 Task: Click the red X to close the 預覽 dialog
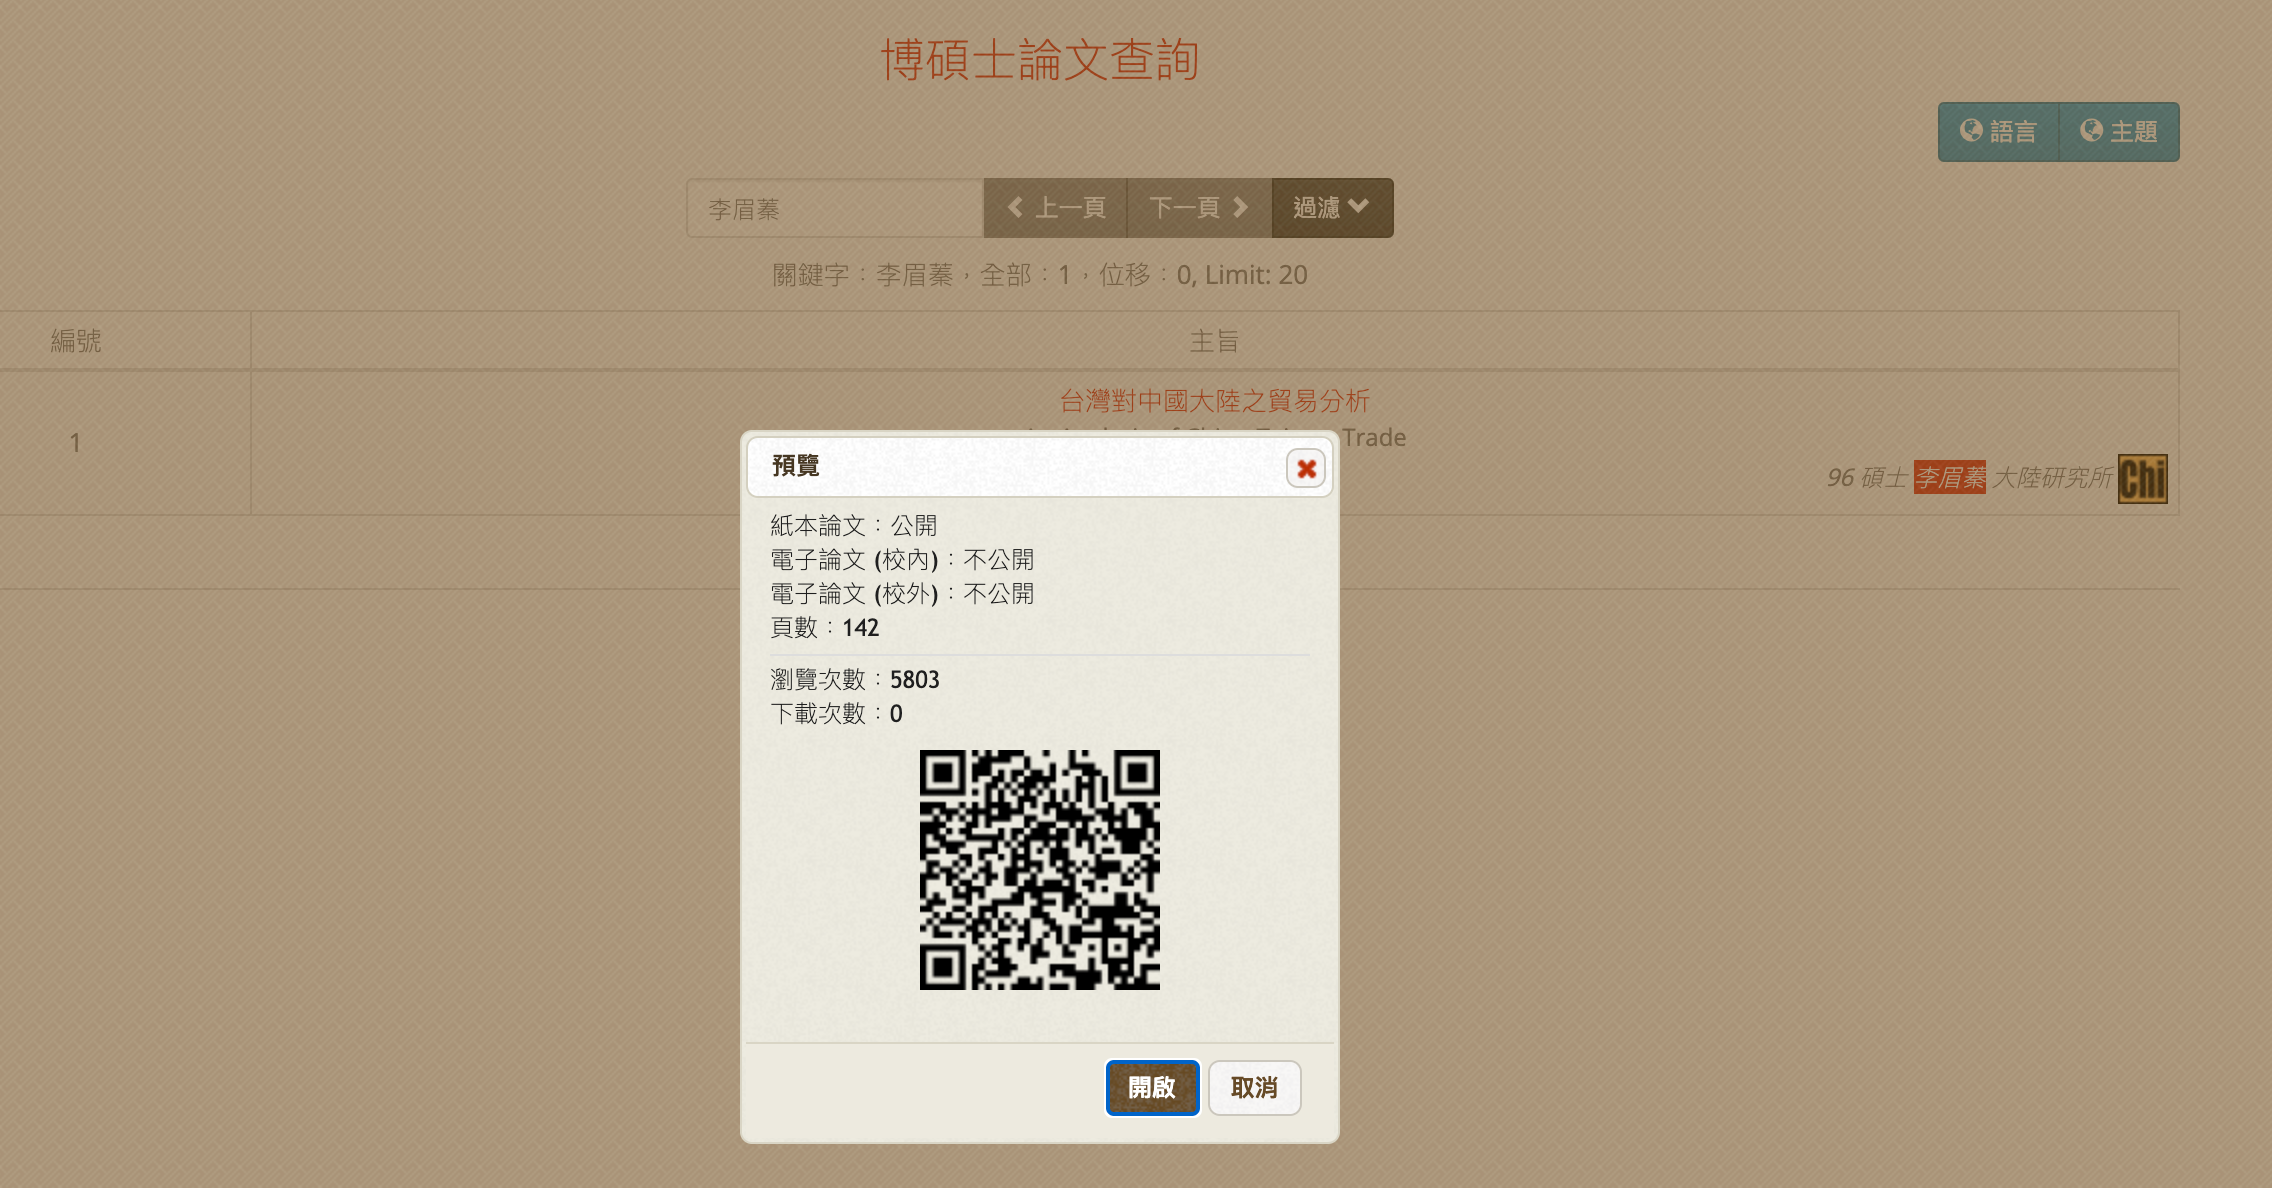[1307, 469]
